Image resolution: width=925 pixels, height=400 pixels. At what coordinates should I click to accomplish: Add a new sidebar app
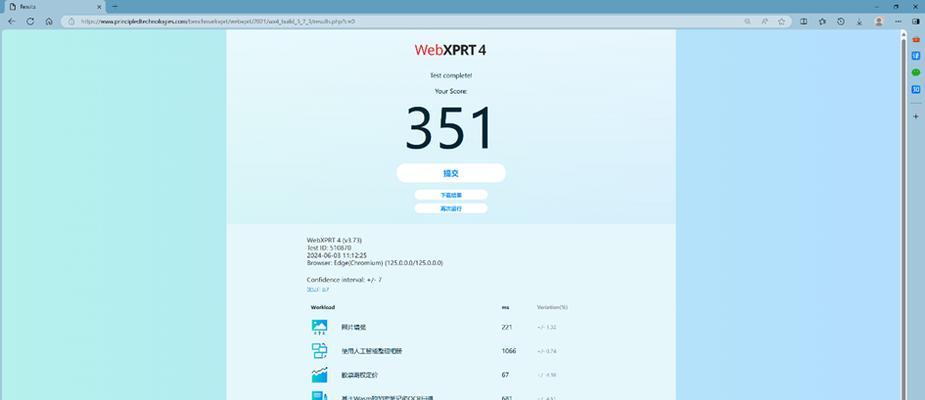(916, 116)
